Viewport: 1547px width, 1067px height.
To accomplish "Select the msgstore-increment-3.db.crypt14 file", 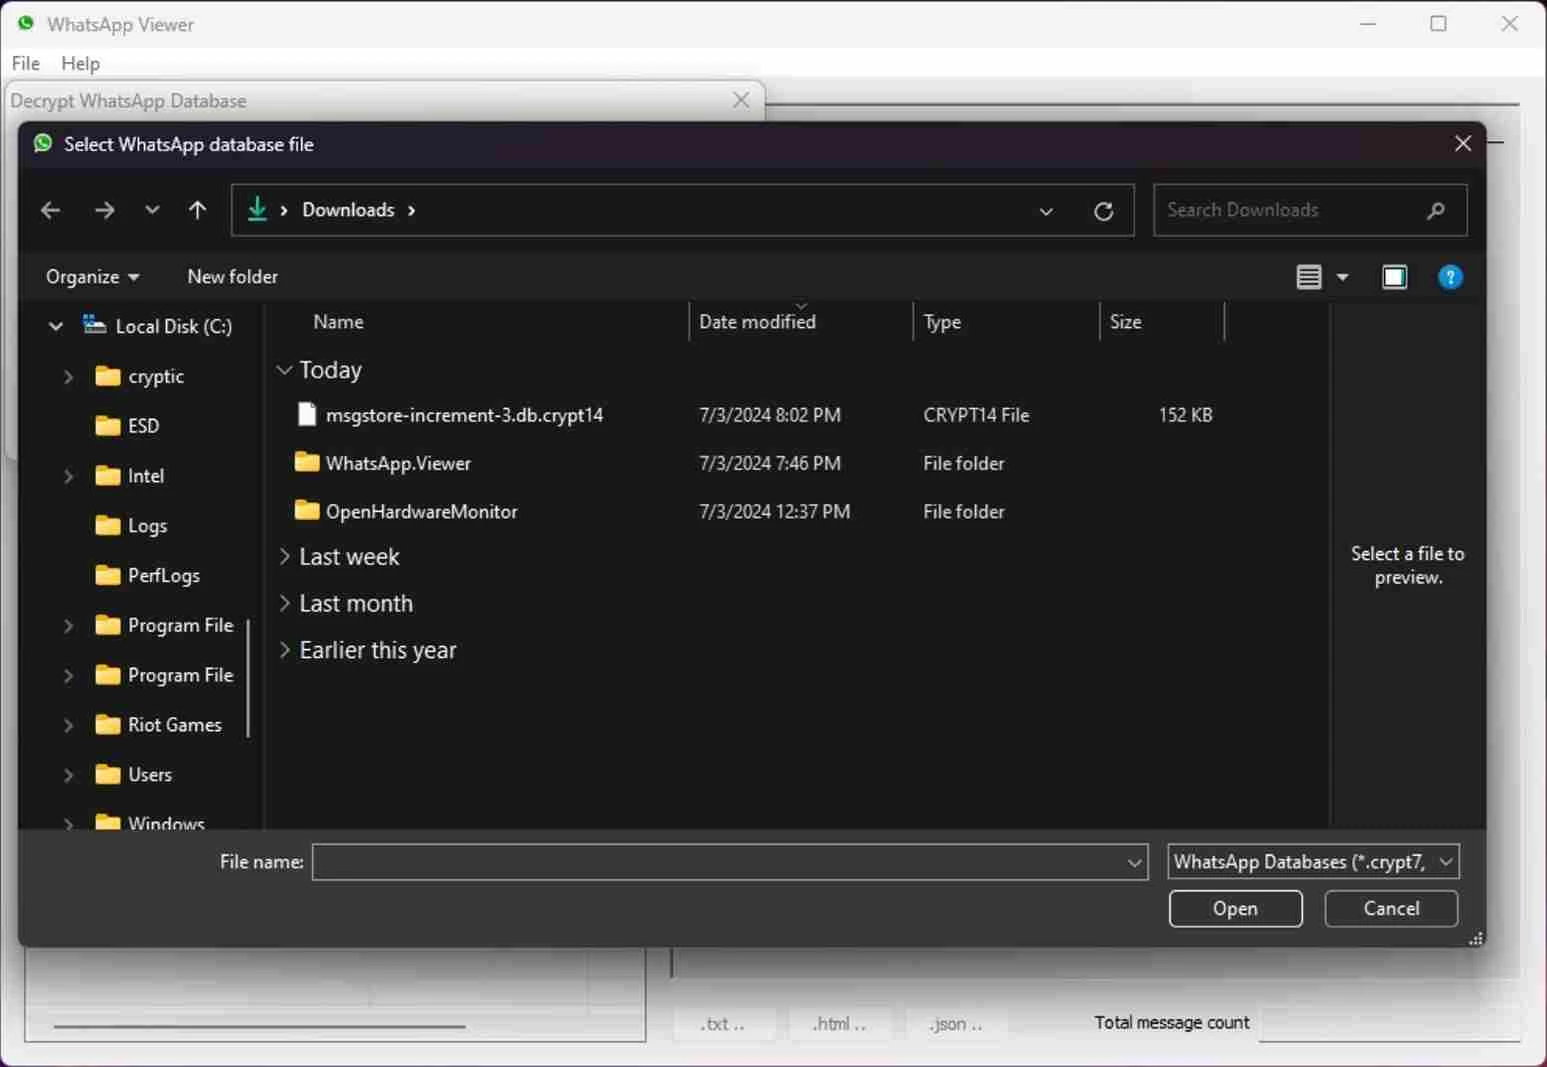I will coord(464,415).
